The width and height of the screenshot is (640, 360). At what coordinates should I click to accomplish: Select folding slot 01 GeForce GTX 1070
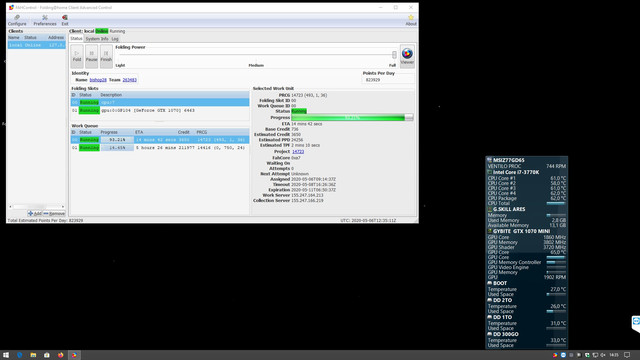[160, 110]
